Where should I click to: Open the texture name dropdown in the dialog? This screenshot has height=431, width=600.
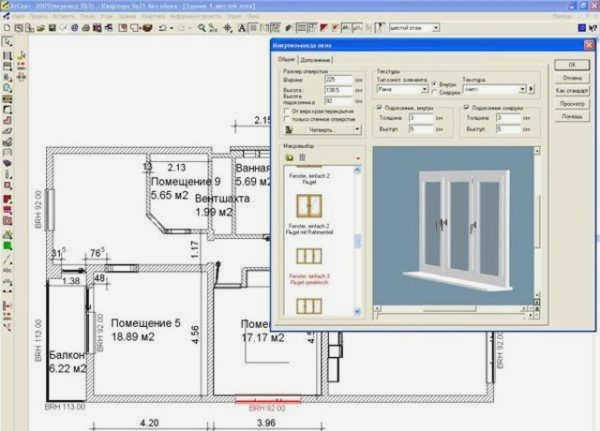coord(522,89)
